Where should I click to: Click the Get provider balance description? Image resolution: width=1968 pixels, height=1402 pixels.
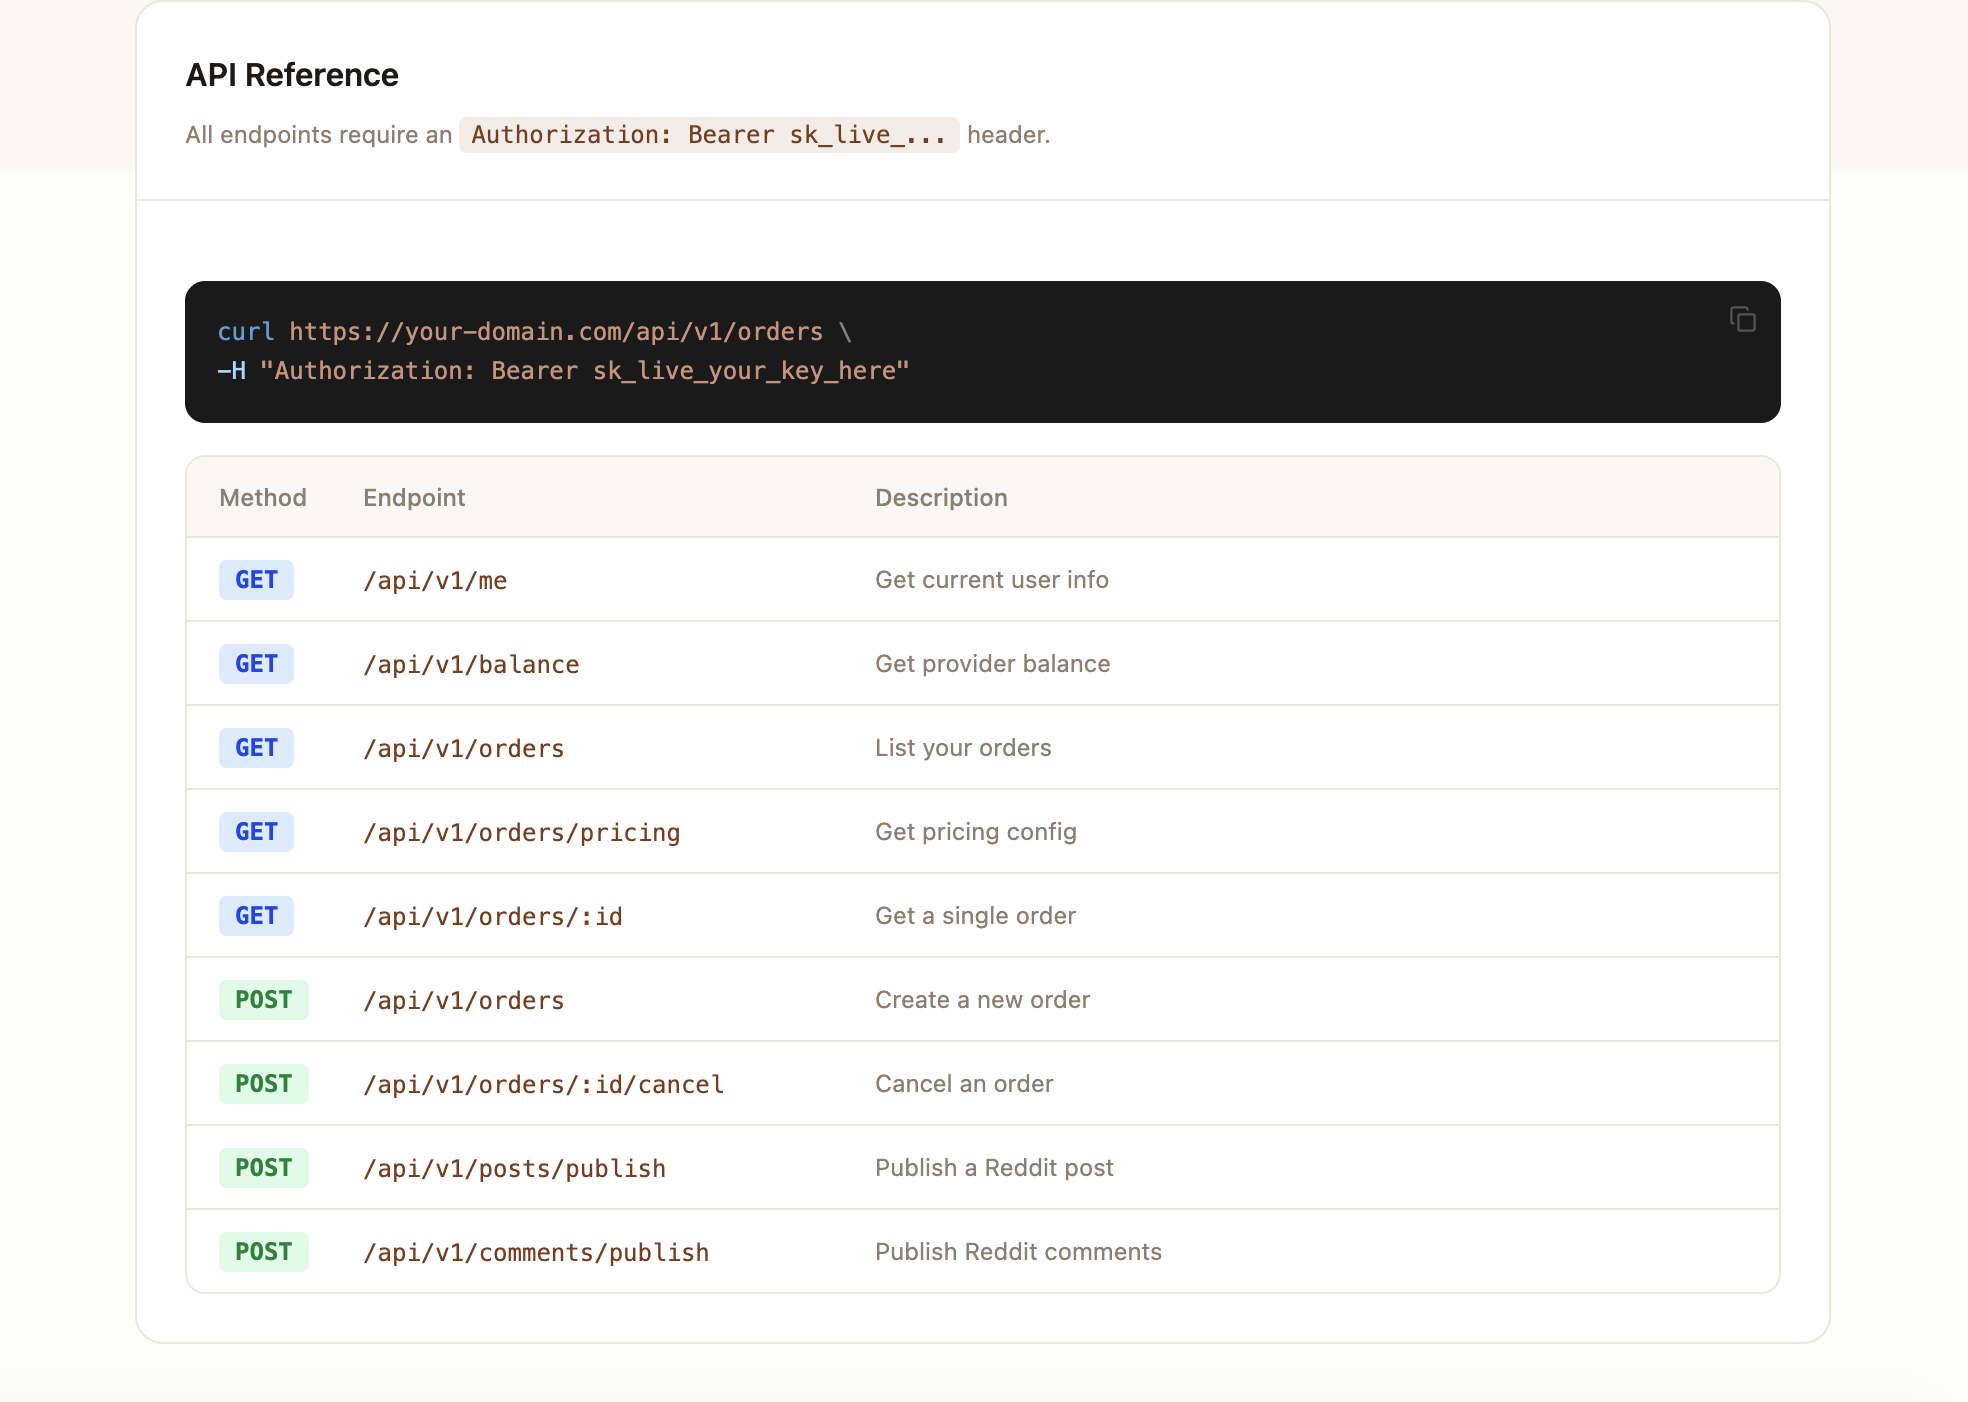[x=993, y=664]
